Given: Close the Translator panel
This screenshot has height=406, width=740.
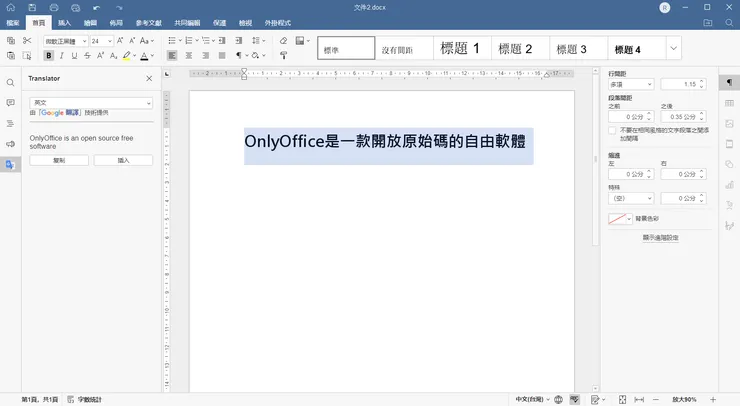Looking at the screenshot, I should click(x=149, y=78).
